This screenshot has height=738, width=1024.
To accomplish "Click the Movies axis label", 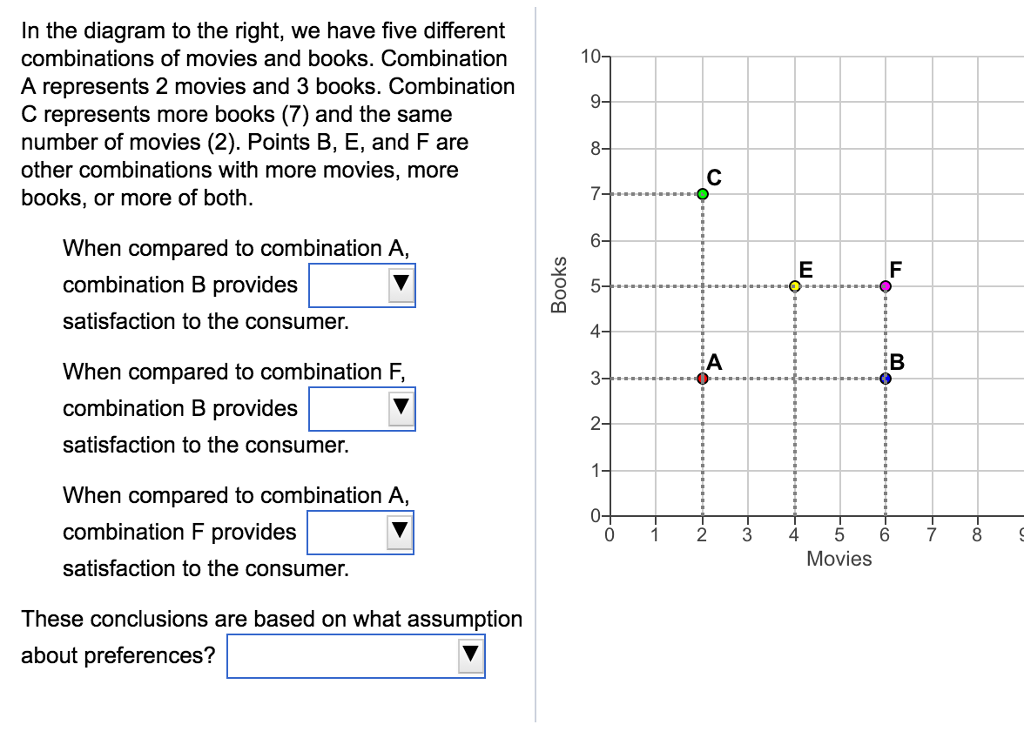I will point(840,558).
